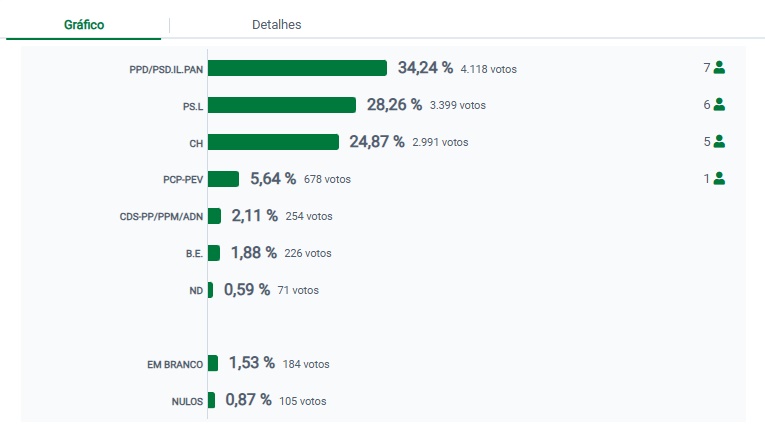Select the Gráfico tab

tap(84, 24)
